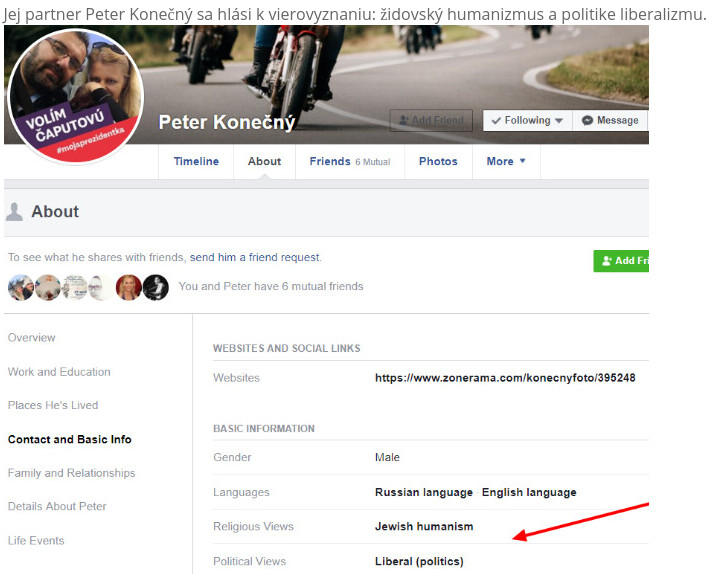Click the first mutual friend avatar
Viewport: 713px width, 574px height.
point(21,288)
